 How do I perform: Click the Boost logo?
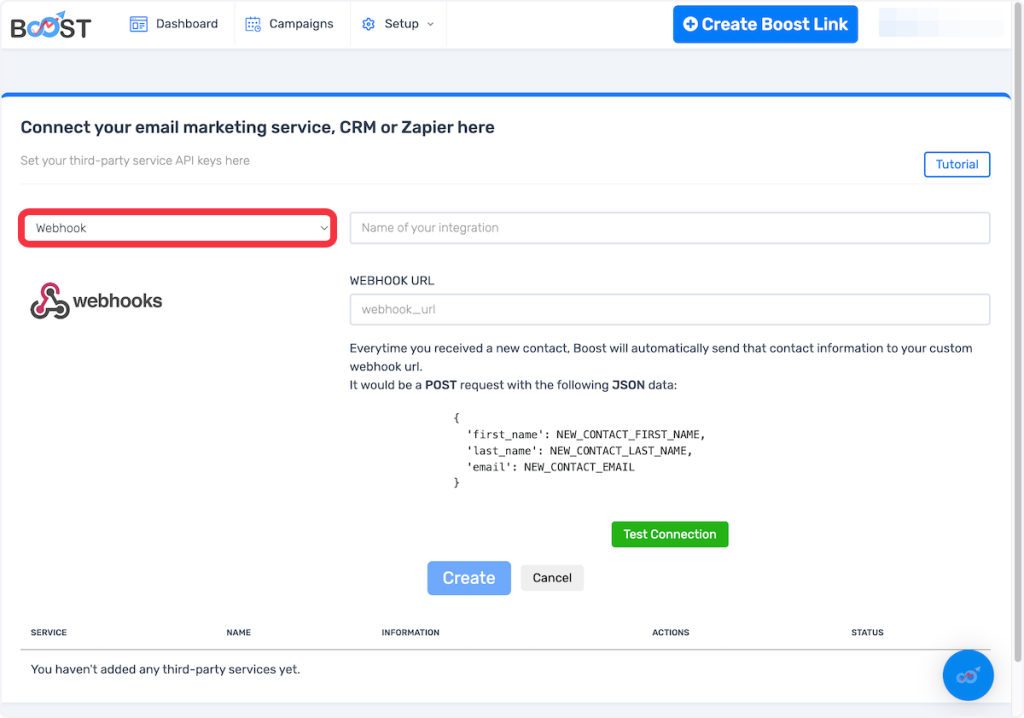coord(50,24)
